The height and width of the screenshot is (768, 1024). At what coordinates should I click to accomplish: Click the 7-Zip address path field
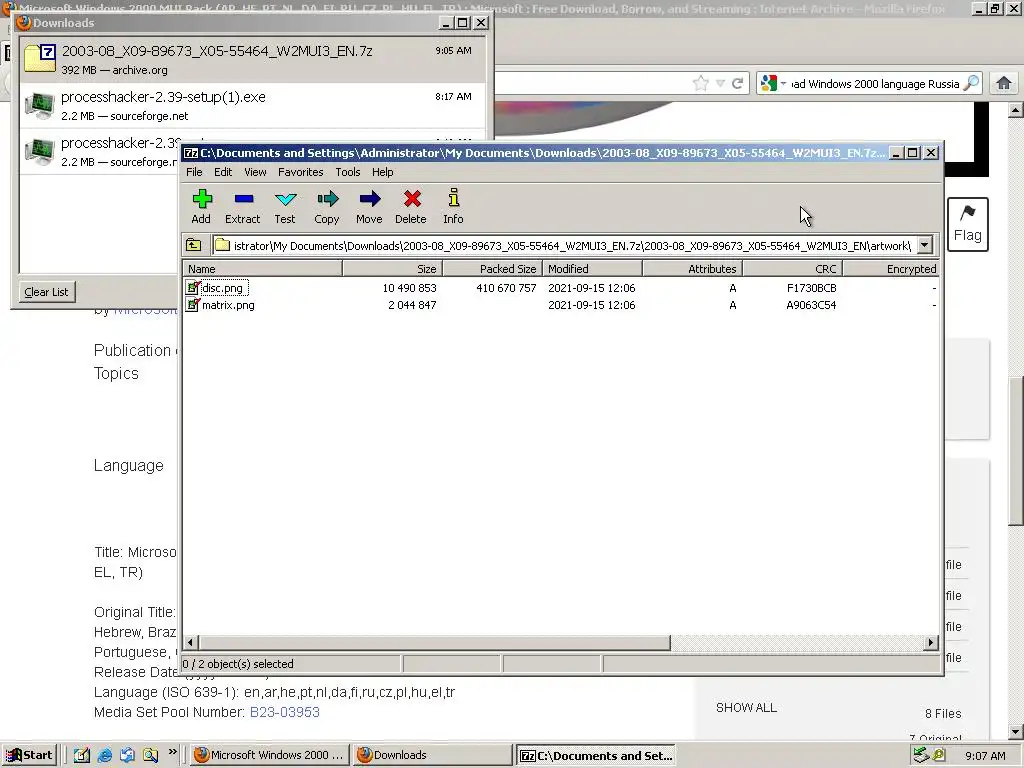pyautogui.click(x=564, y=246)
